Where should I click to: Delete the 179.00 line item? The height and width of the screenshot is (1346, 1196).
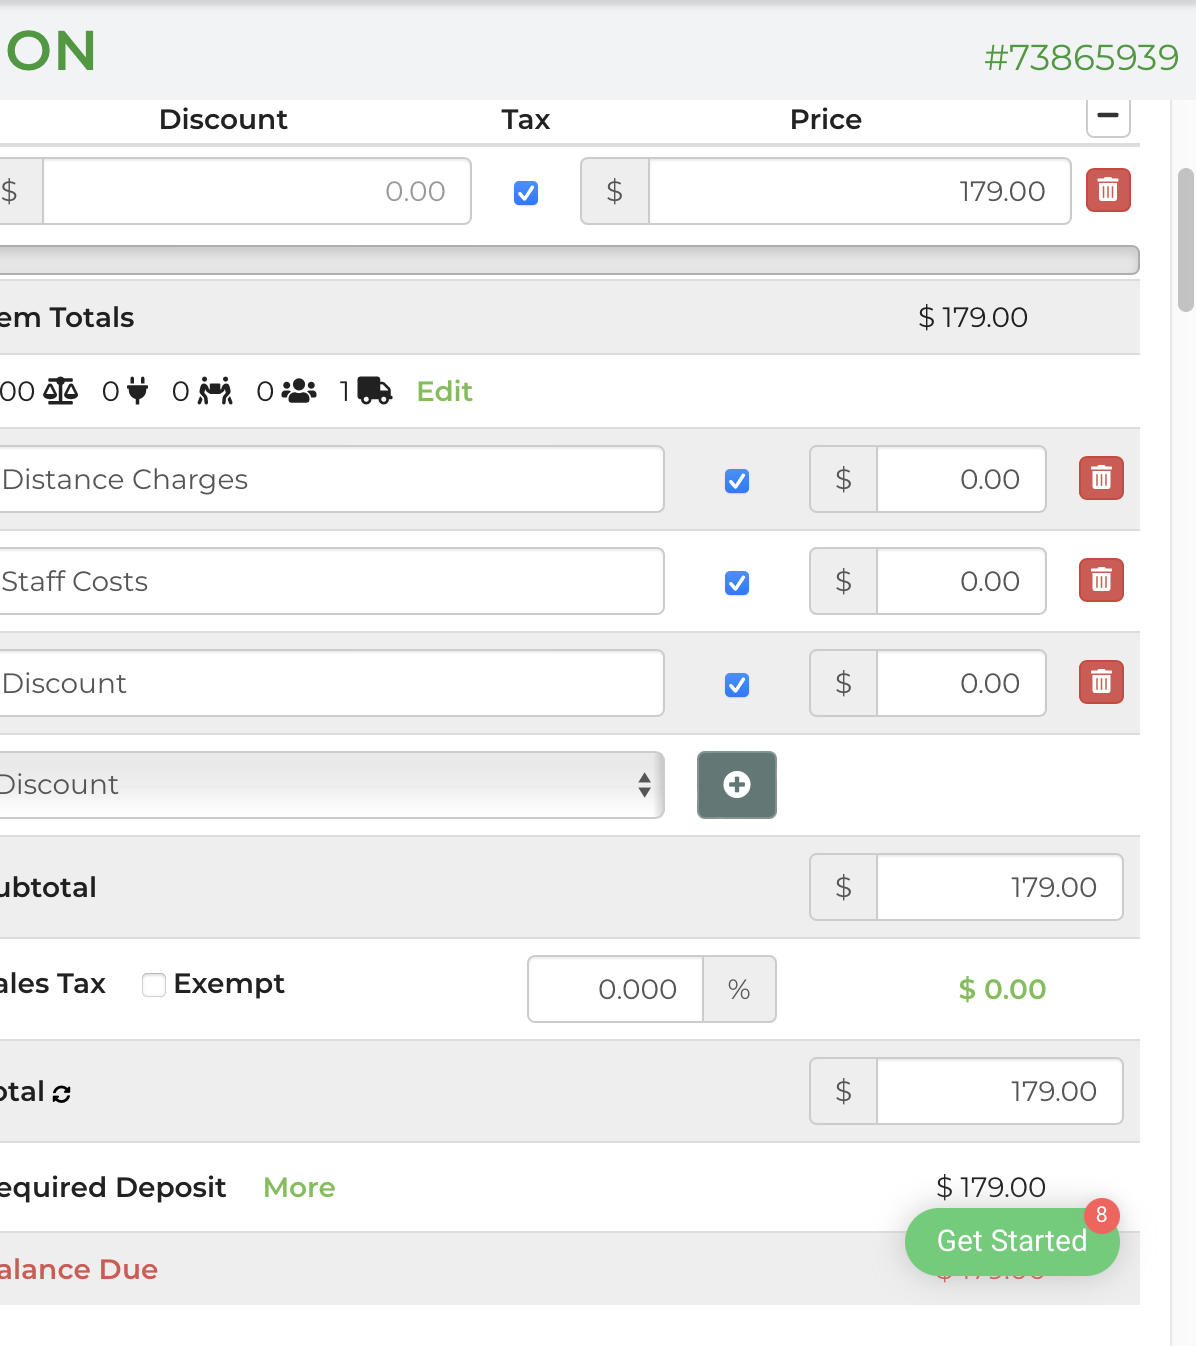click(1108, 190)
